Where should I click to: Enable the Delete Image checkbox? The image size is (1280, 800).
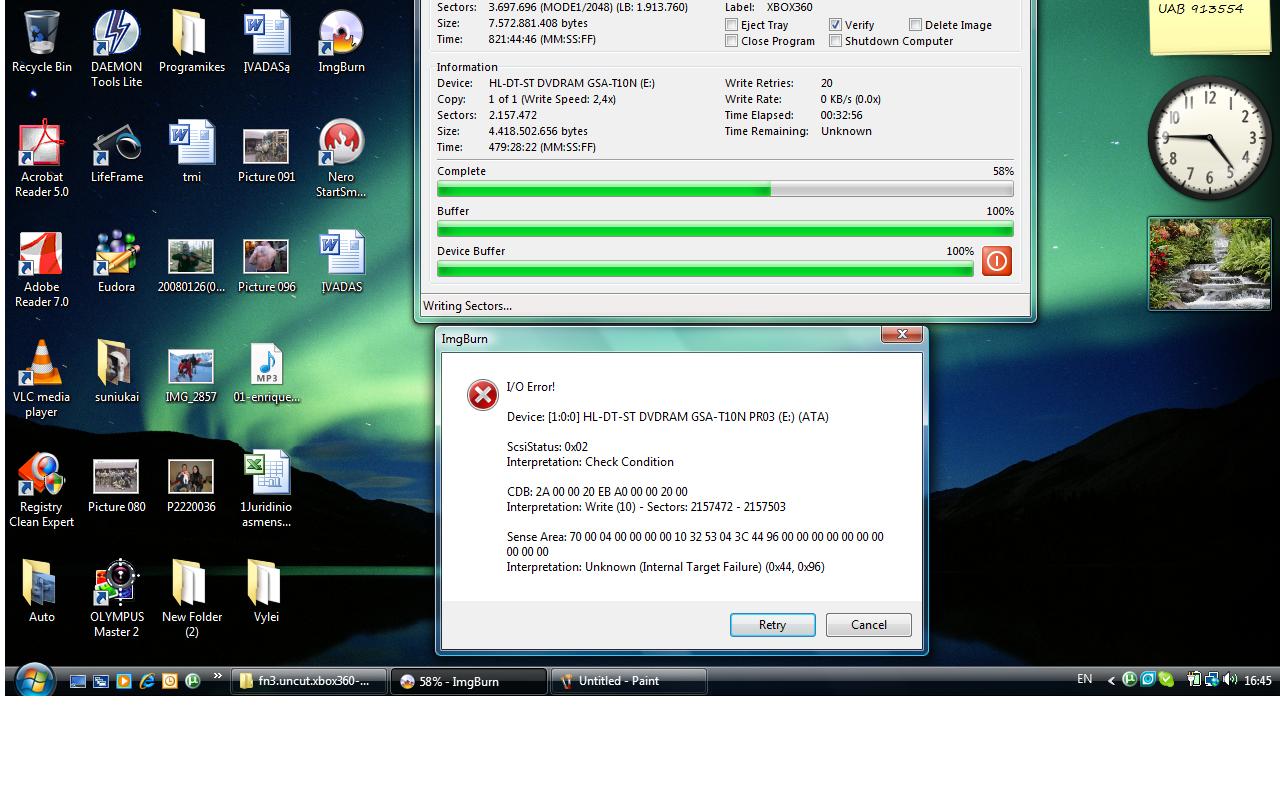tap(915, 25)
